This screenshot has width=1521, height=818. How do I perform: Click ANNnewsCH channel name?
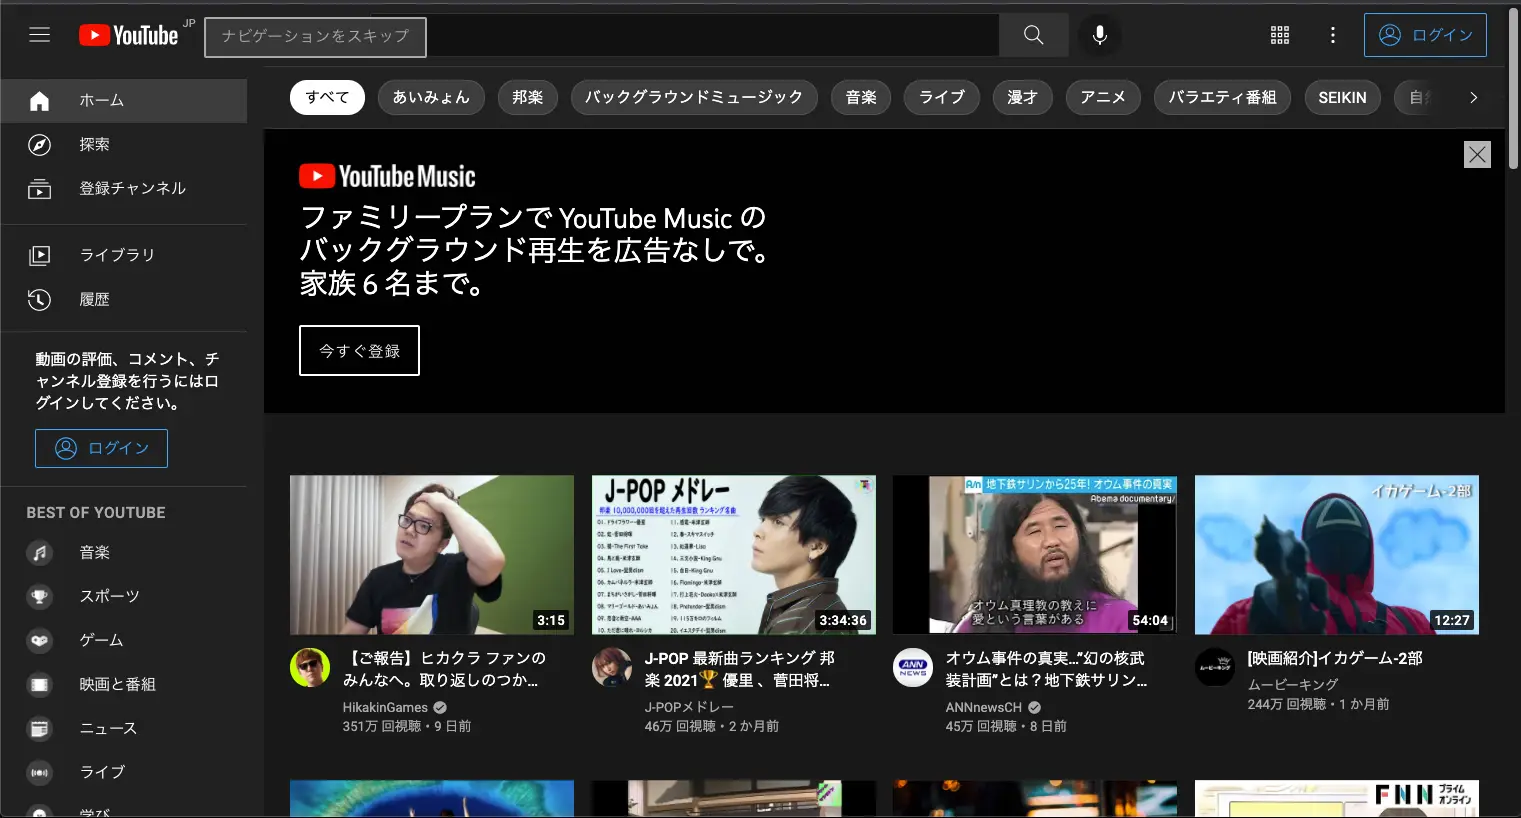[984, 707]
